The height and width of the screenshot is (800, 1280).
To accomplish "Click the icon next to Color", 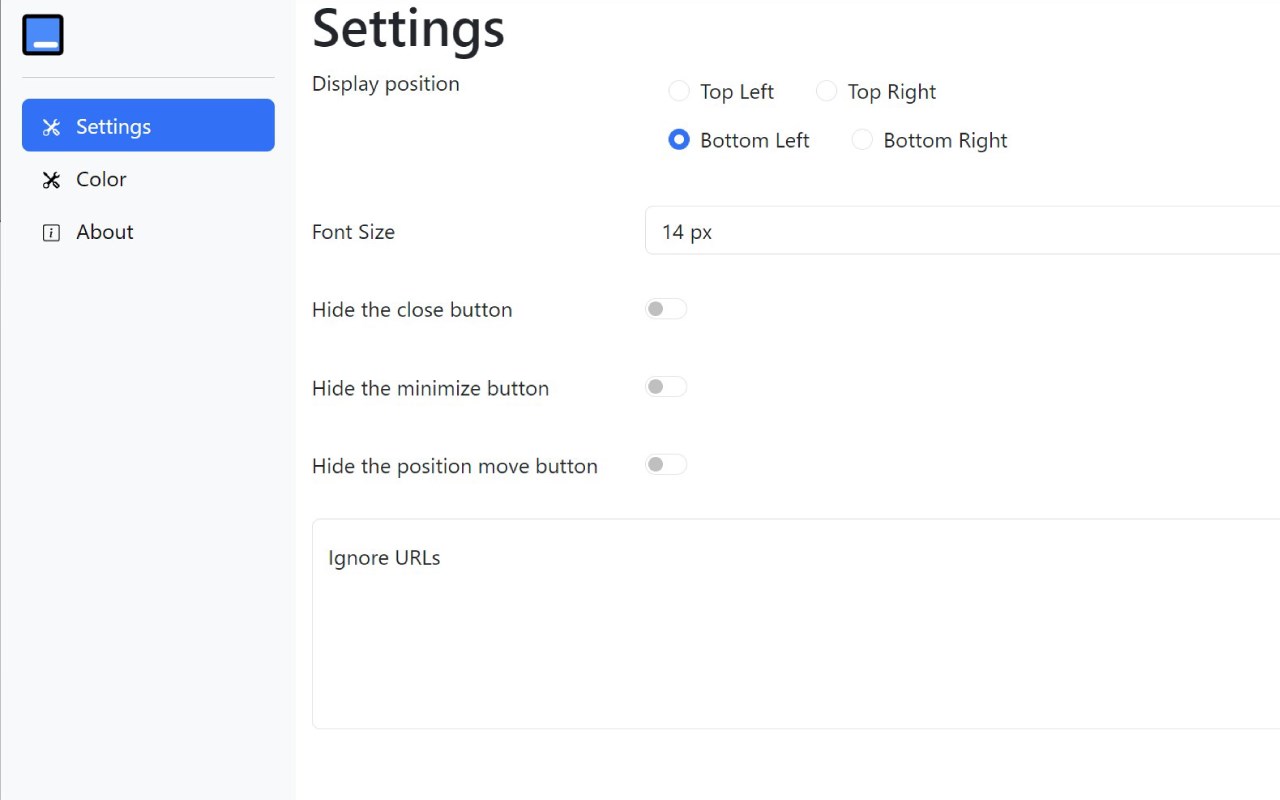I will pyautogui.click(x=51, y=180).
